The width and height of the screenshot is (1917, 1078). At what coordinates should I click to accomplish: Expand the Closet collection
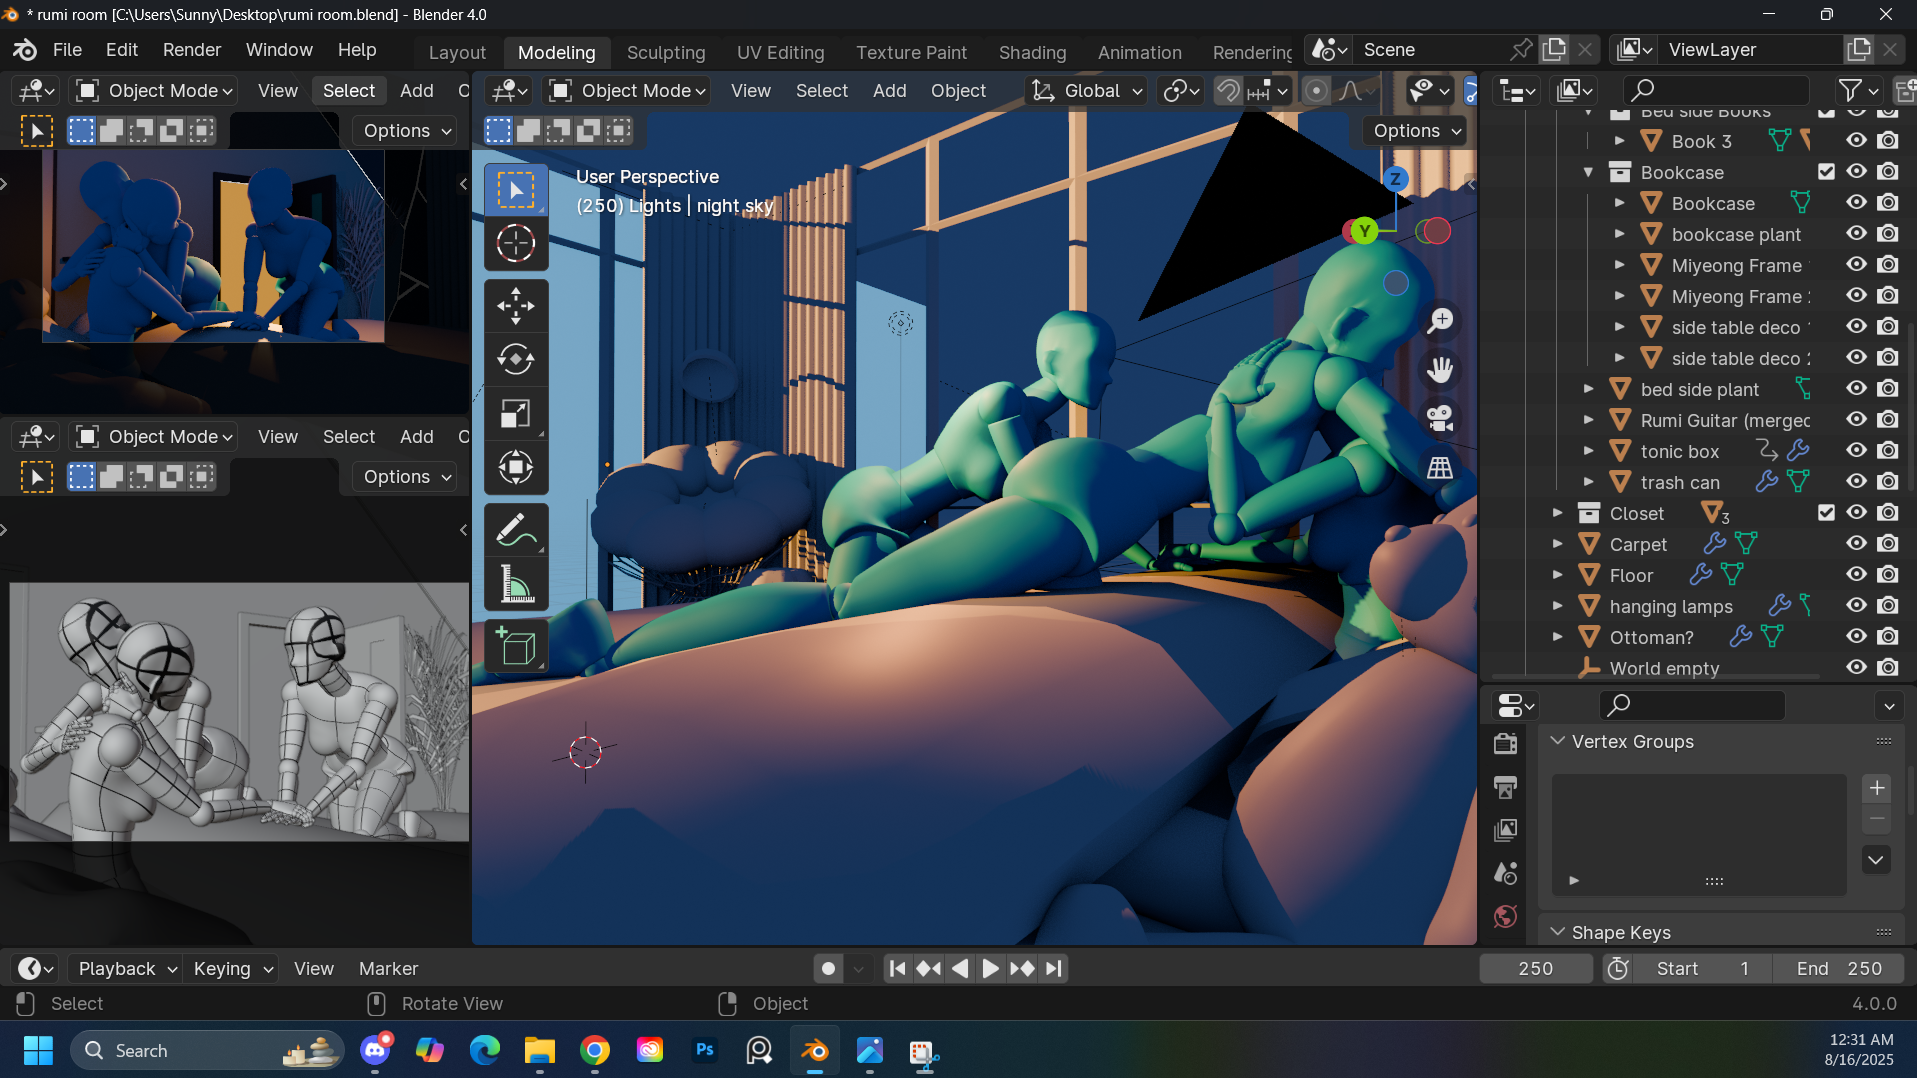(1557, 513)
